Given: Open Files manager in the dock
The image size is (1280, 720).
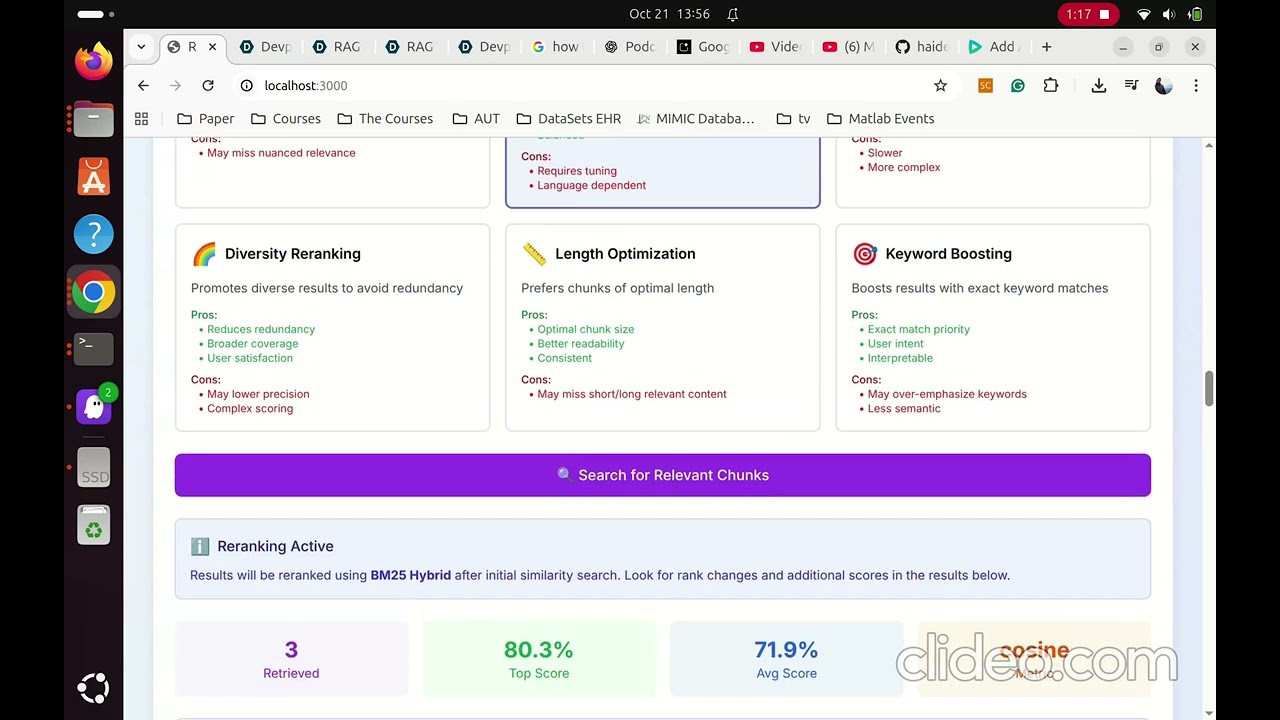Looking at the screenshot, I should point(94,119).
